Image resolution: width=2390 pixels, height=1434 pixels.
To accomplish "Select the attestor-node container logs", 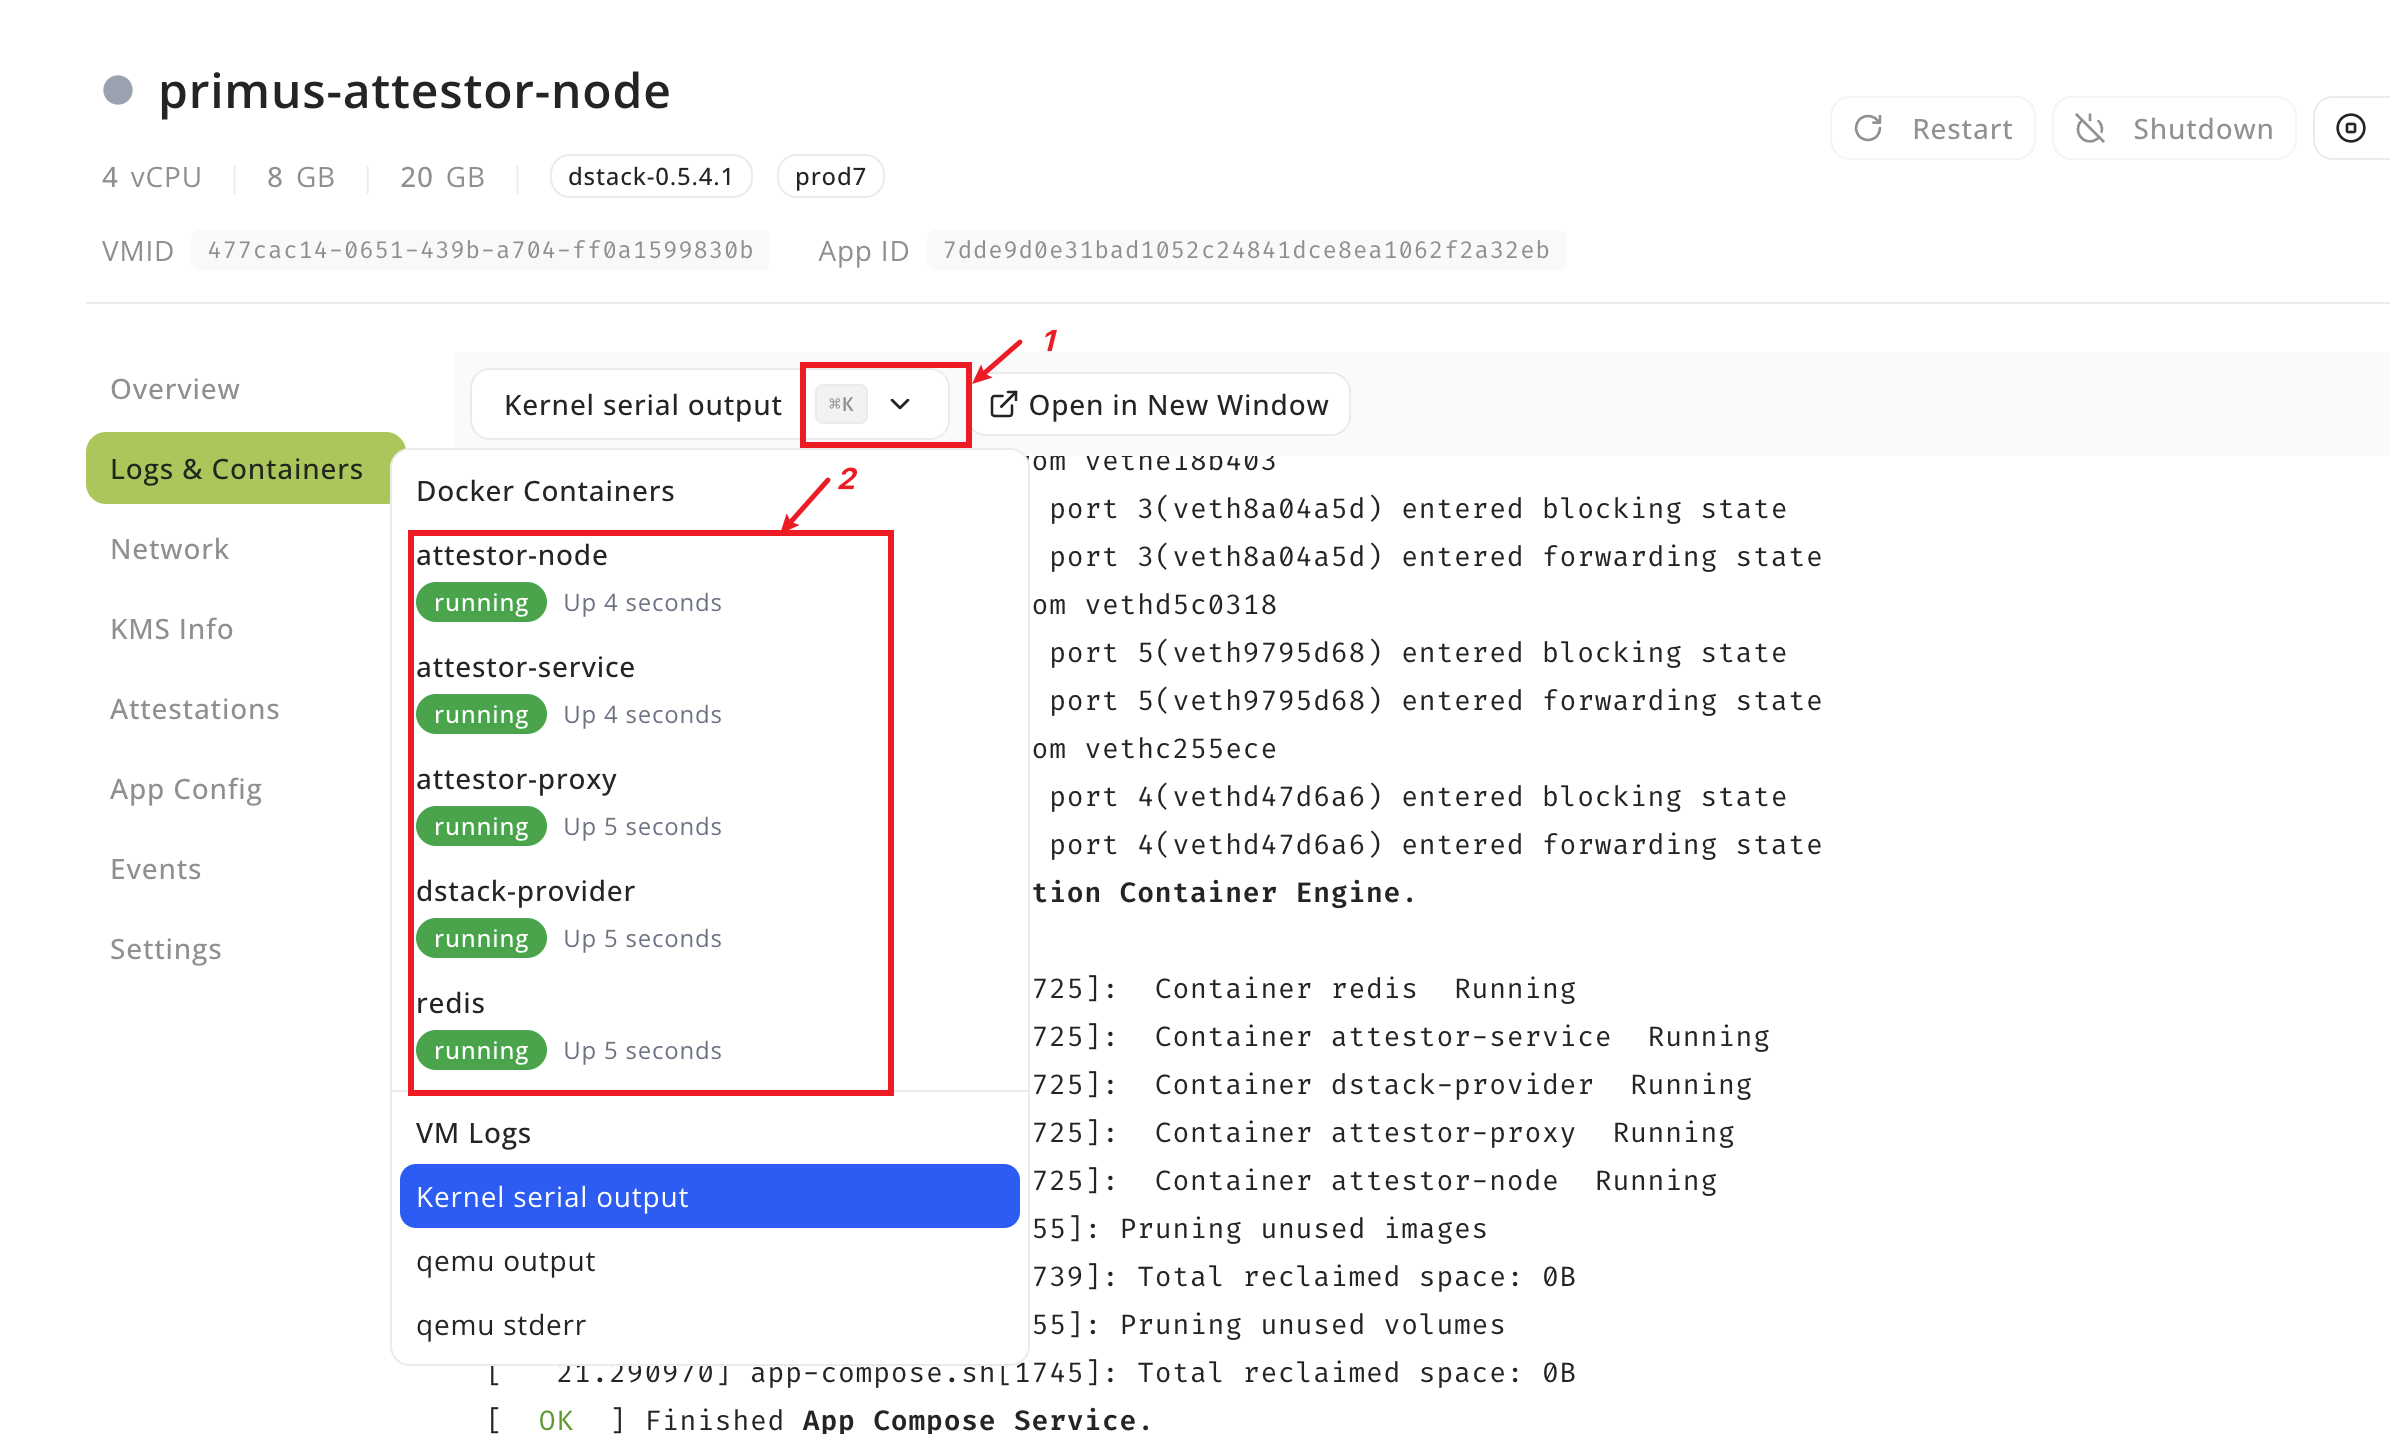I will click(512, 556).
